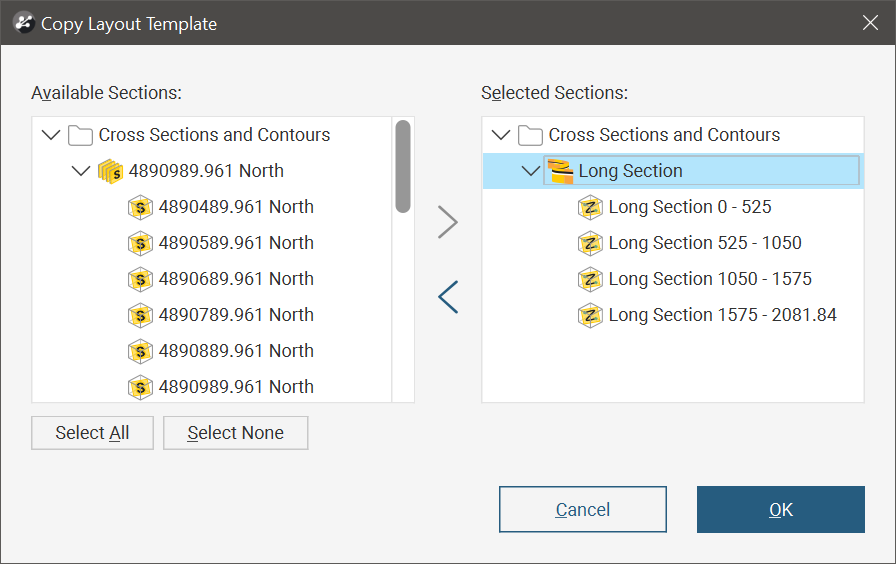Click the 4890489.961 North section icon
Viewport: 896px width, 564px height.
coord(141,207)
